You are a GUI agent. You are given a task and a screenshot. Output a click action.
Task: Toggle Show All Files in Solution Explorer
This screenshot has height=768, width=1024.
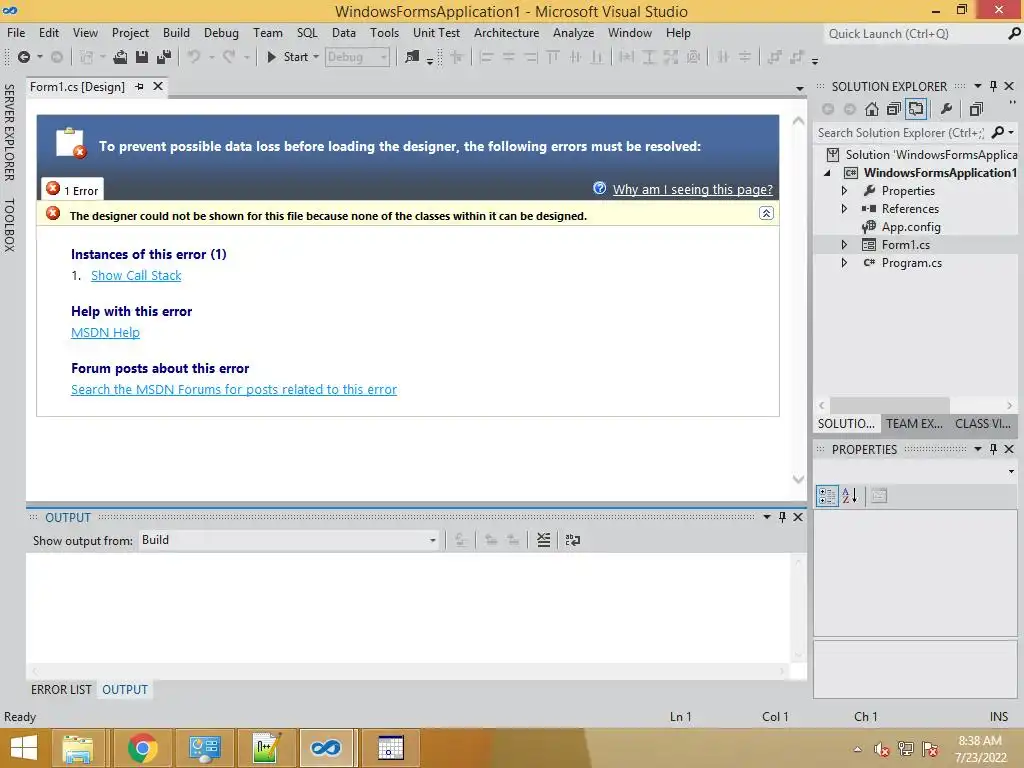pyautogui.click(x=916, y=109)
